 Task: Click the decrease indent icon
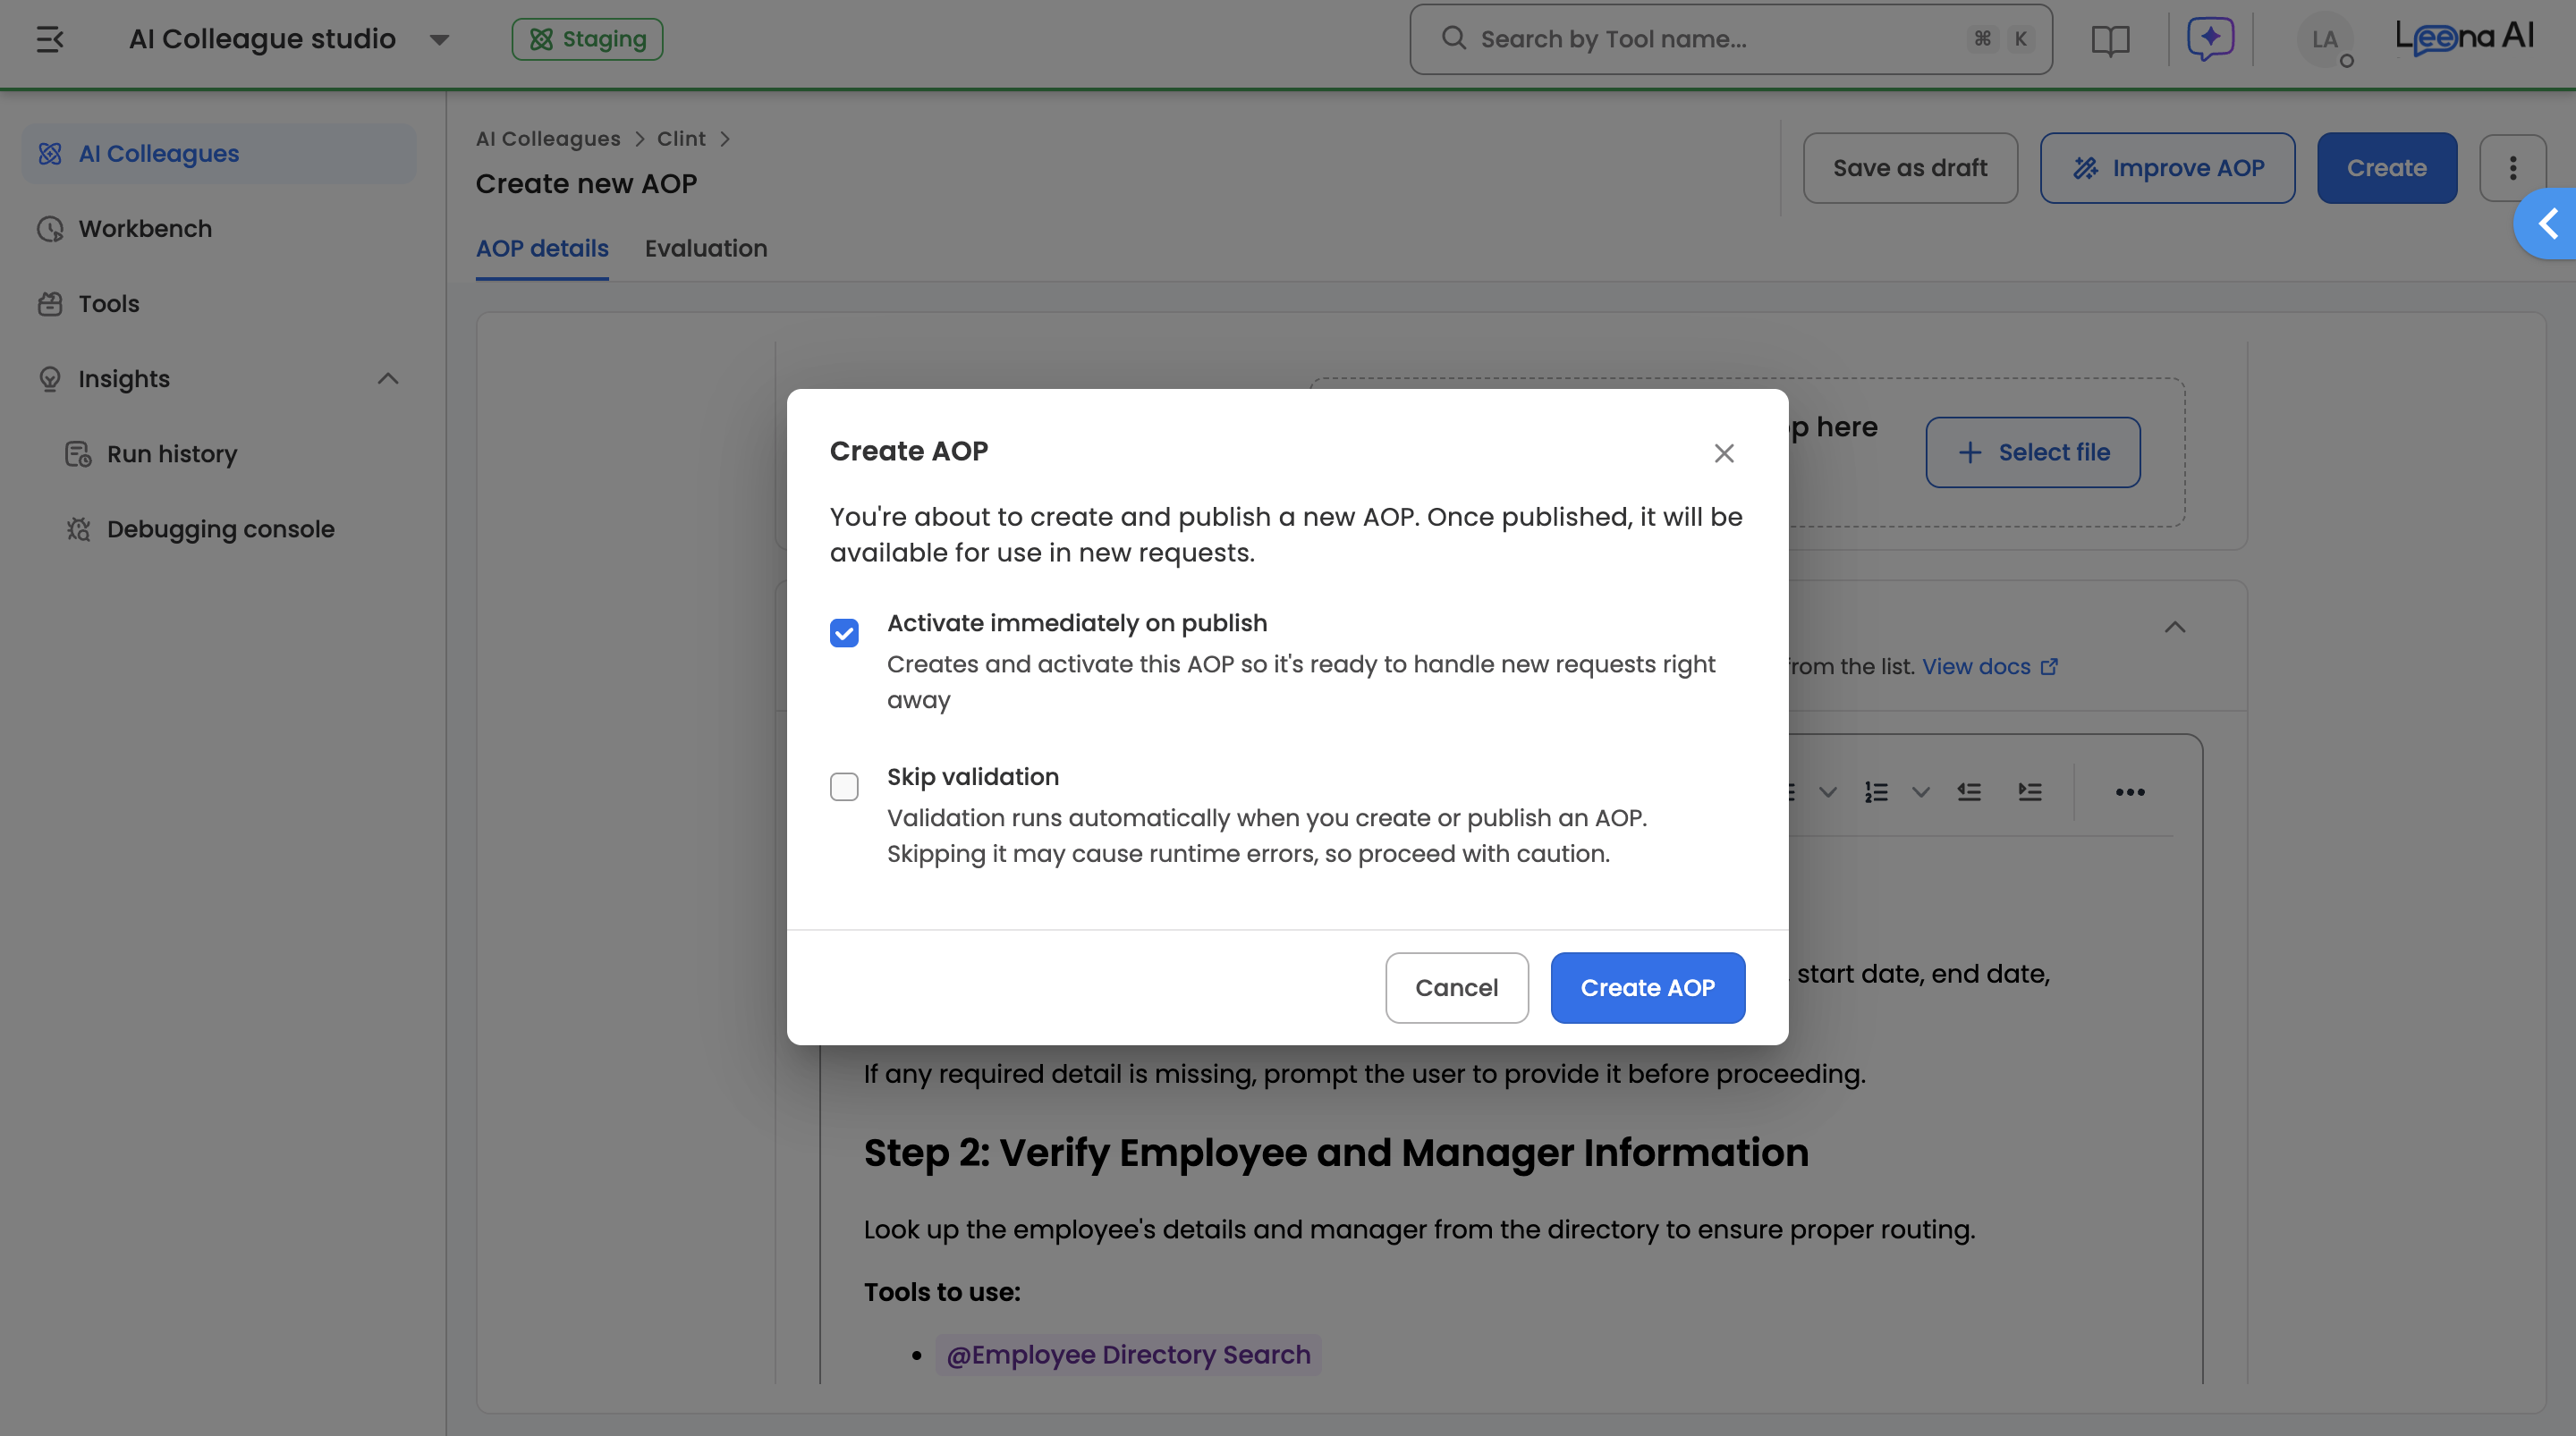point(1969,793)
